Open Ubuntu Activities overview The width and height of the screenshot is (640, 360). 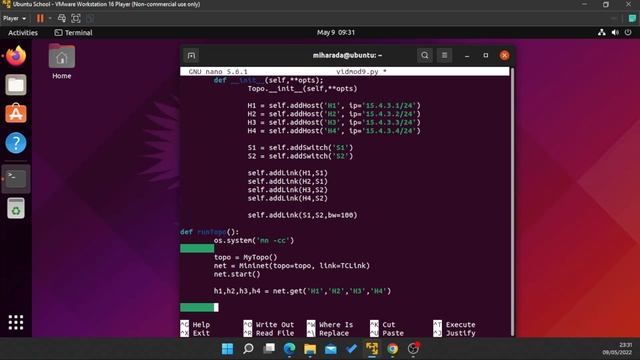click(x=23, y=33)
